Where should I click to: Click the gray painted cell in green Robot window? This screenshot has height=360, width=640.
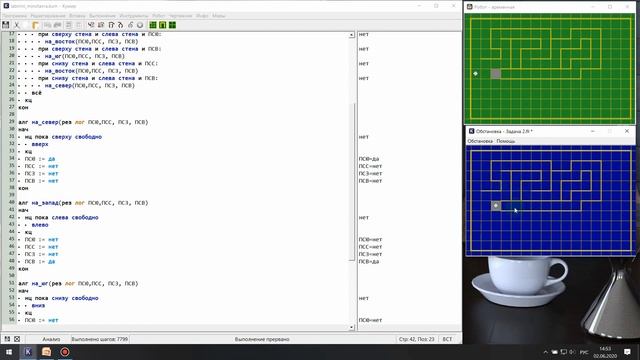click(x=496, y=74)
